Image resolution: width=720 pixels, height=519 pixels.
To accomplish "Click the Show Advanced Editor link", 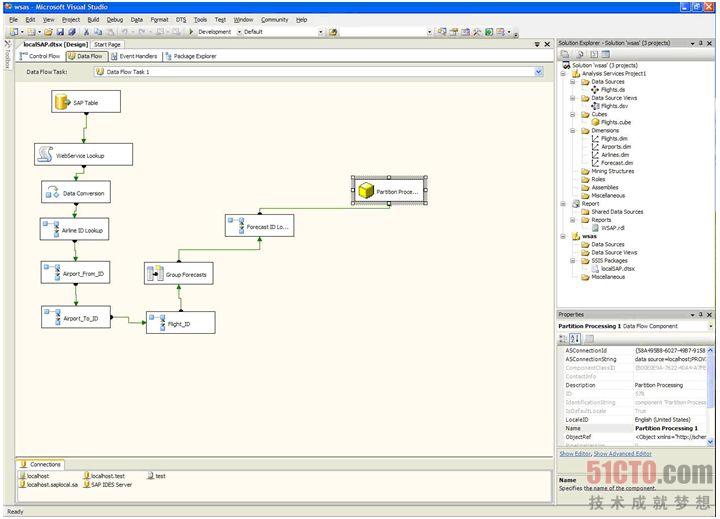I will coord(623,454).
